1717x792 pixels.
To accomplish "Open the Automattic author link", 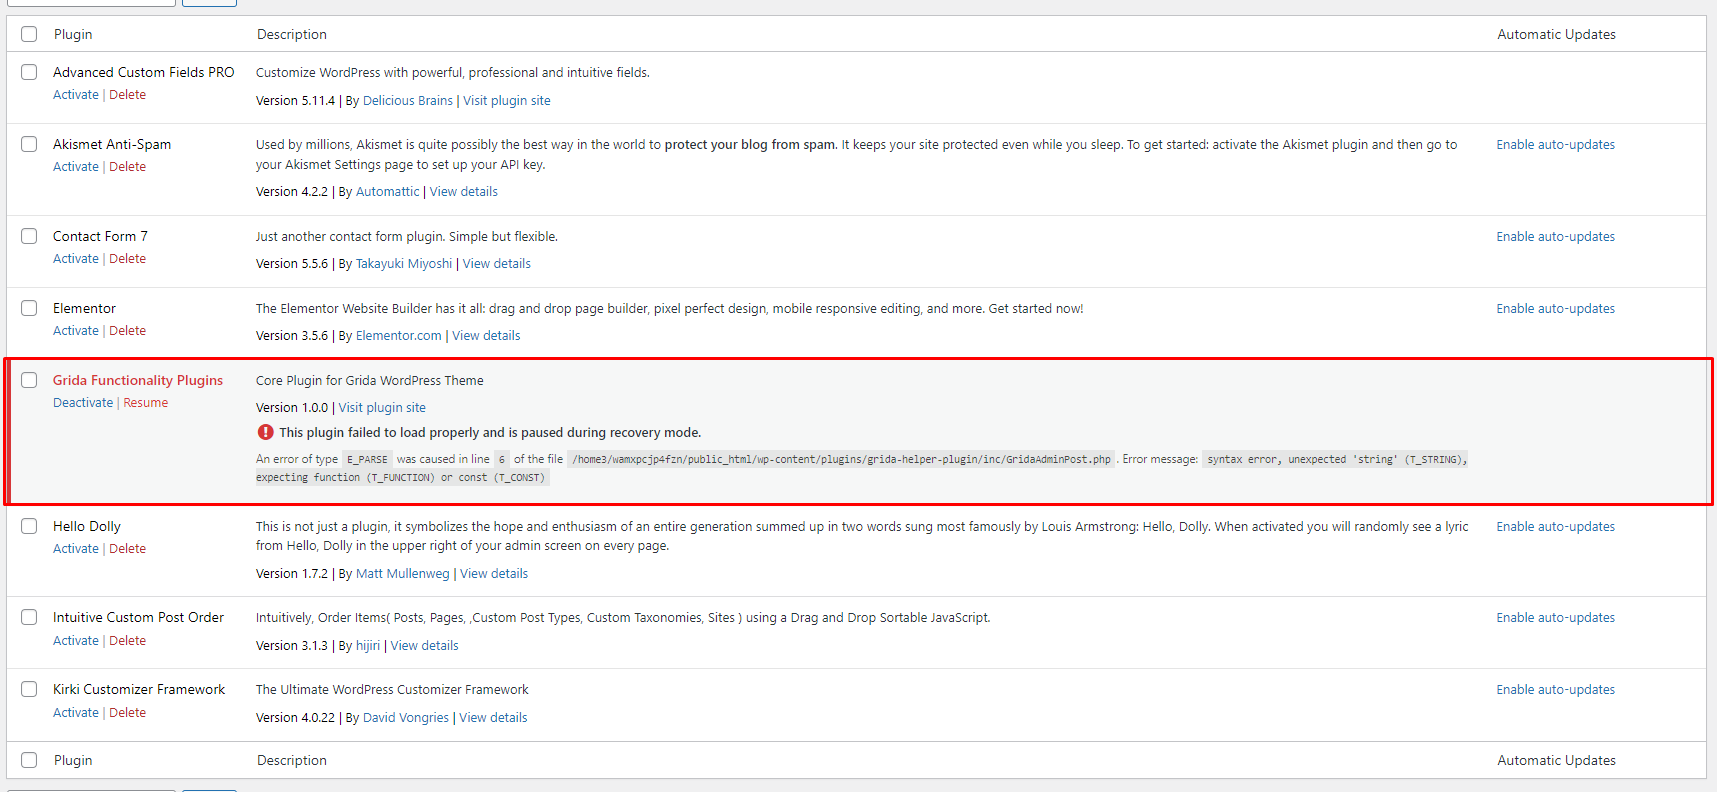I will [388, 192].
